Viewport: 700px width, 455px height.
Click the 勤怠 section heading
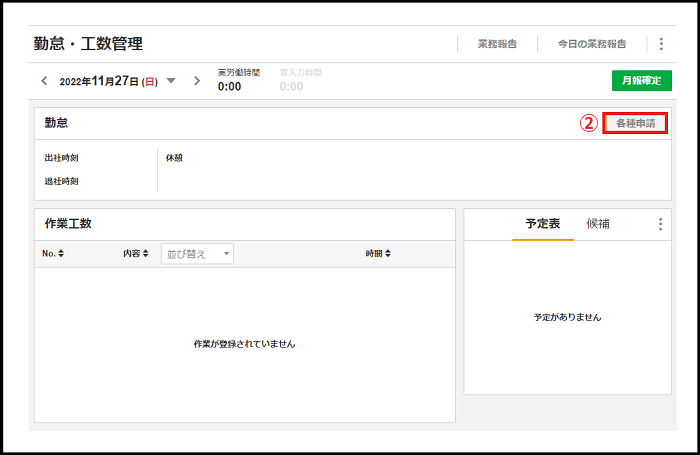(56, 123)
